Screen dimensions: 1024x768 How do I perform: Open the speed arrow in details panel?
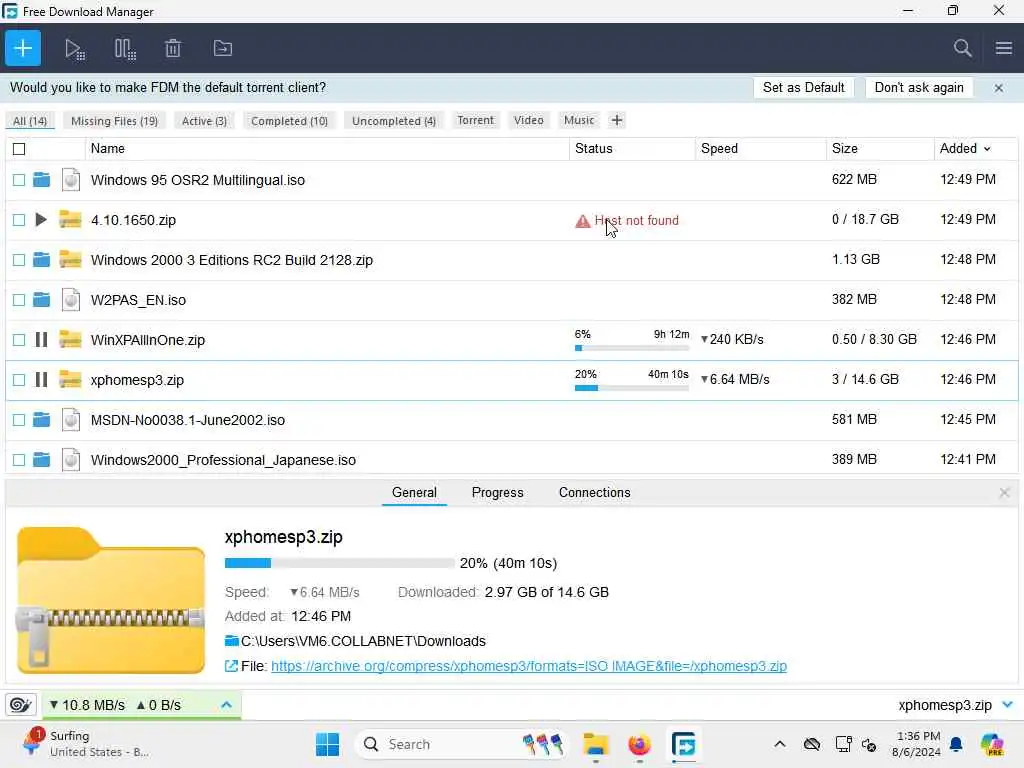[x=294, y=592]
